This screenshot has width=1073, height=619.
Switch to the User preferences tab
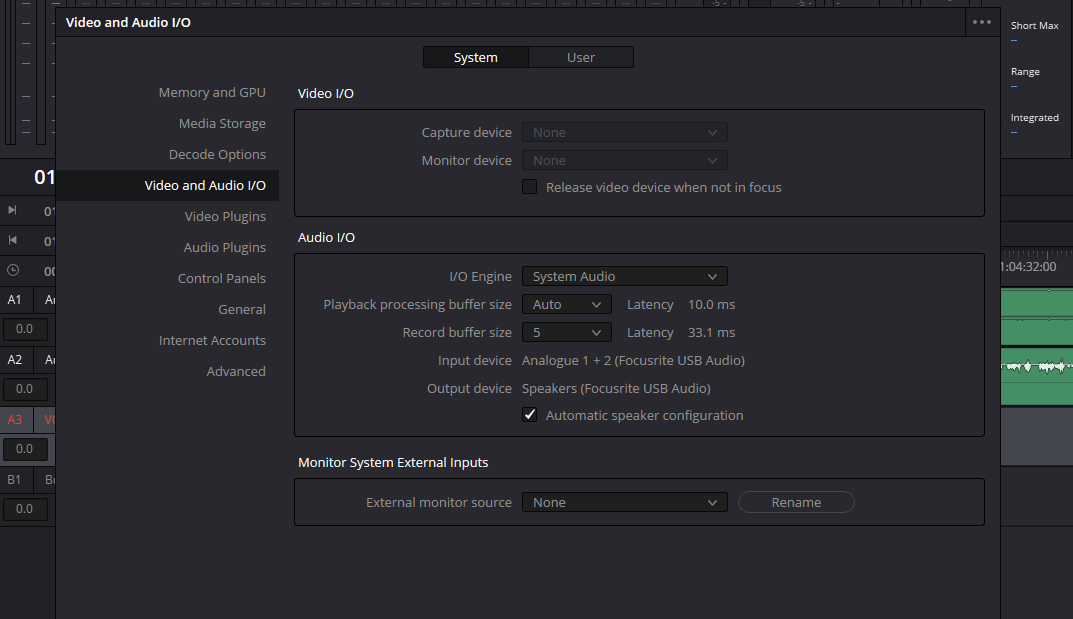(580, 57)
